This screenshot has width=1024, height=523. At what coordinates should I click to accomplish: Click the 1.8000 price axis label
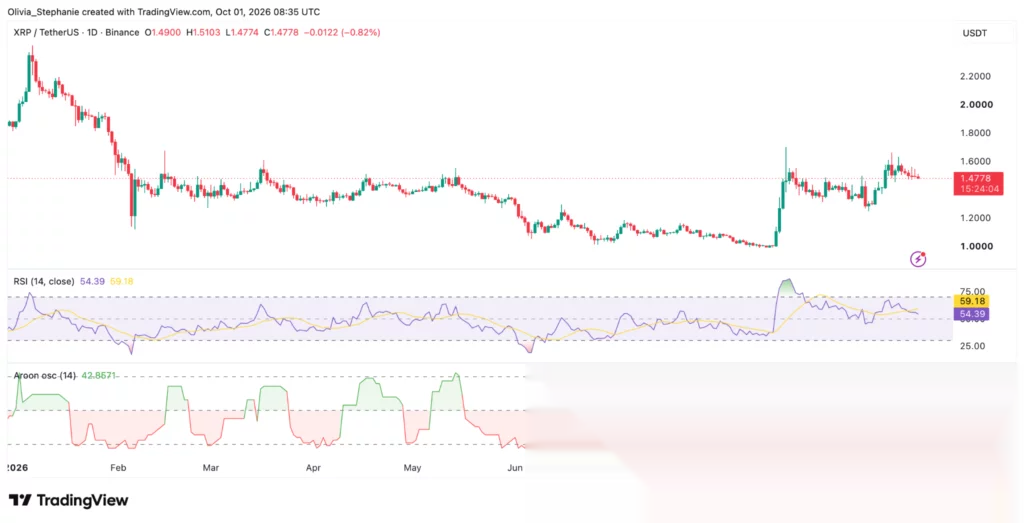[x=975, y=133]
